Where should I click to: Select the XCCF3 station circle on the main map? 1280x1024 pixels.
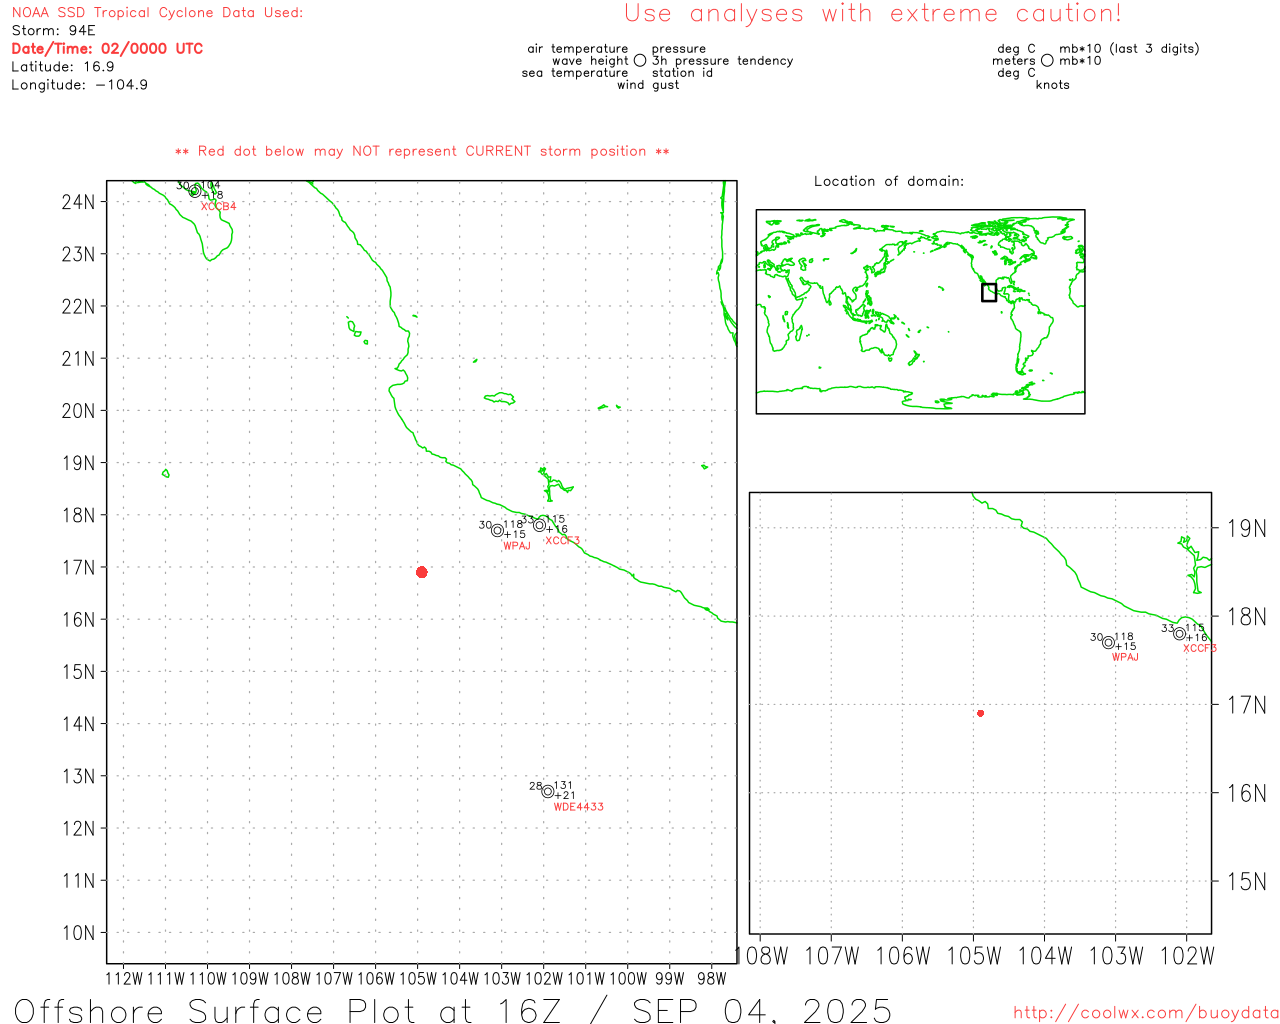tap(540, 525)
